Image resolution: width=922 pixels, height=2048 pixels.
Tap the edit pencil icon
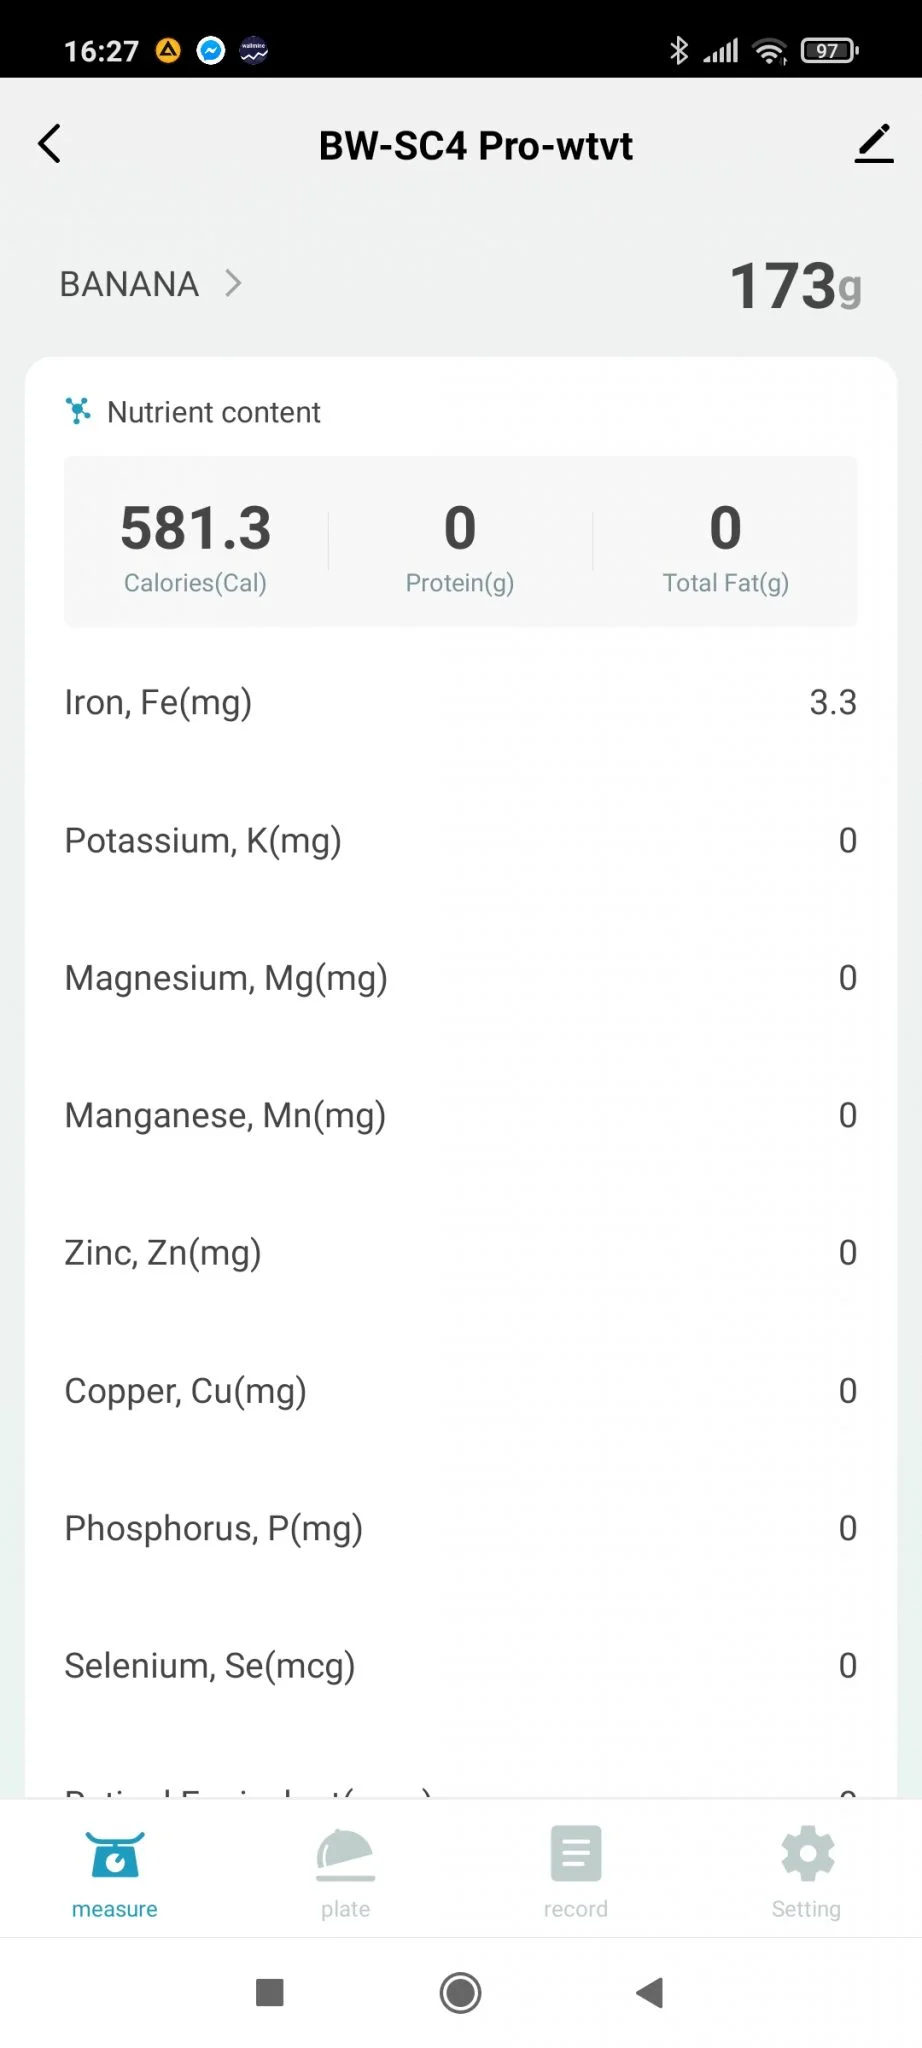pyautogui.click(x=873, y=144)
